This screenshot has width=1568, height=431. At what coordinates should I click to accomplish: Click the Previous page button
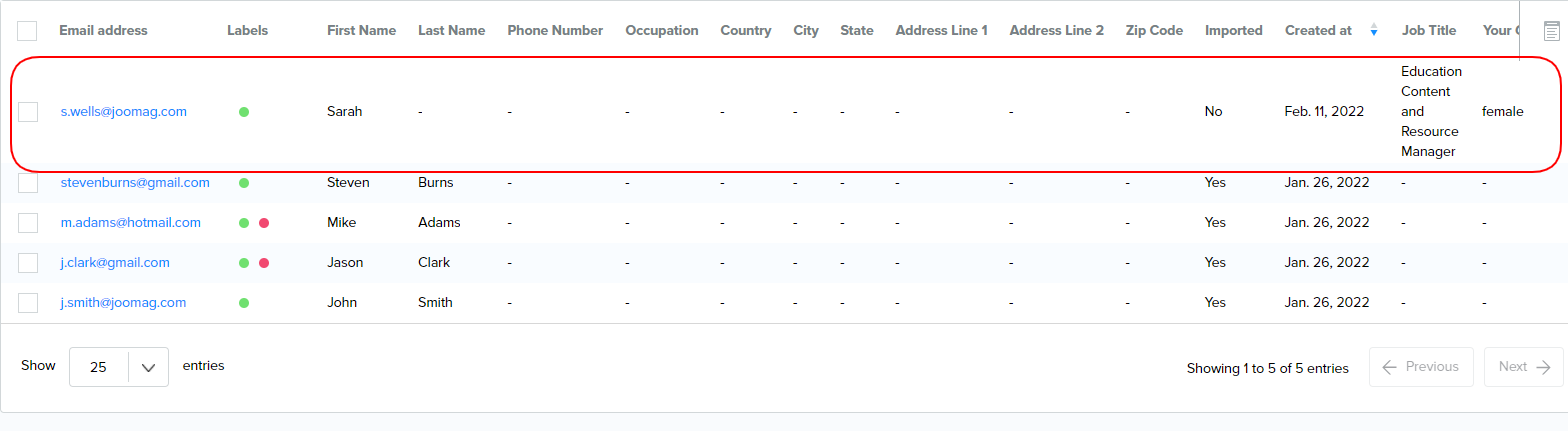(x=1420, y=367)
